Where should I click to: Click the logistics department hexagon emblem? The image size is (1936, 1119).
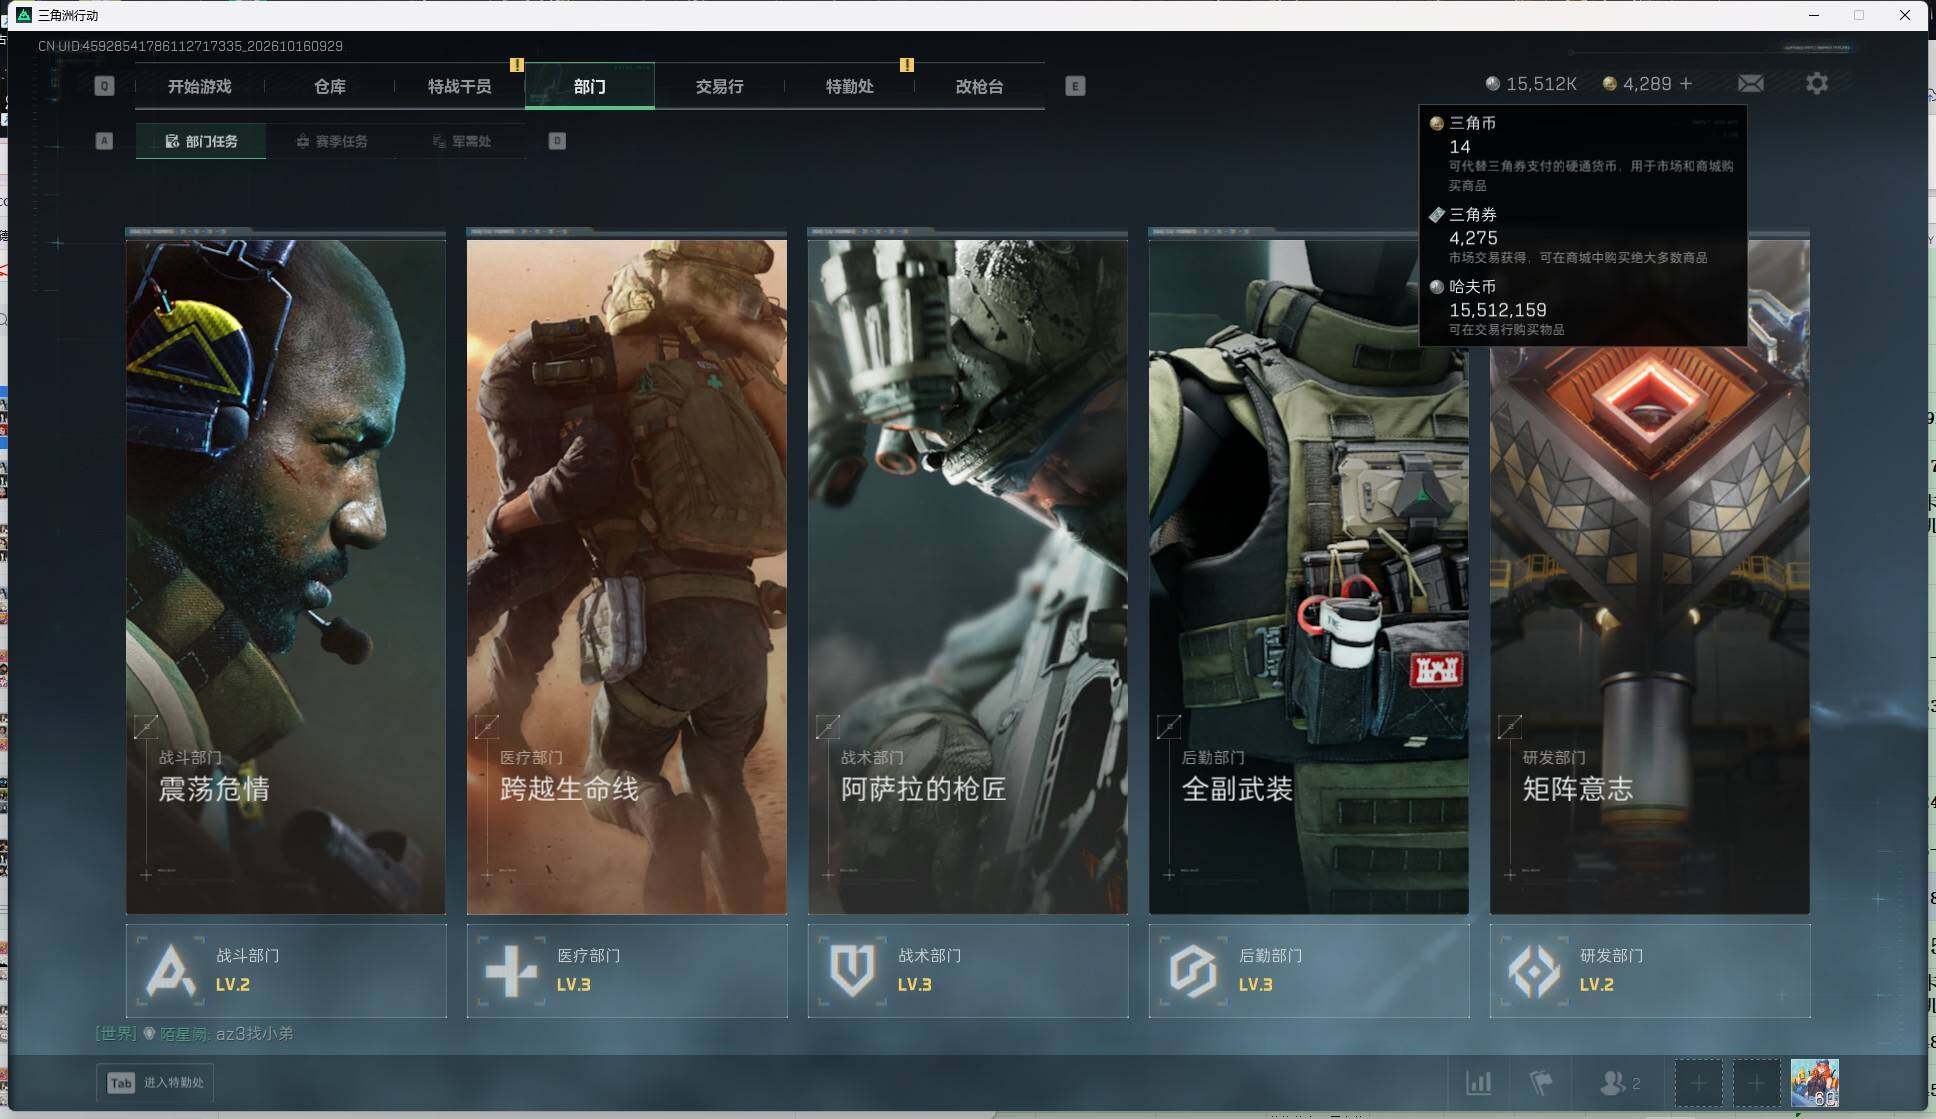click(x=1193, y=971)
